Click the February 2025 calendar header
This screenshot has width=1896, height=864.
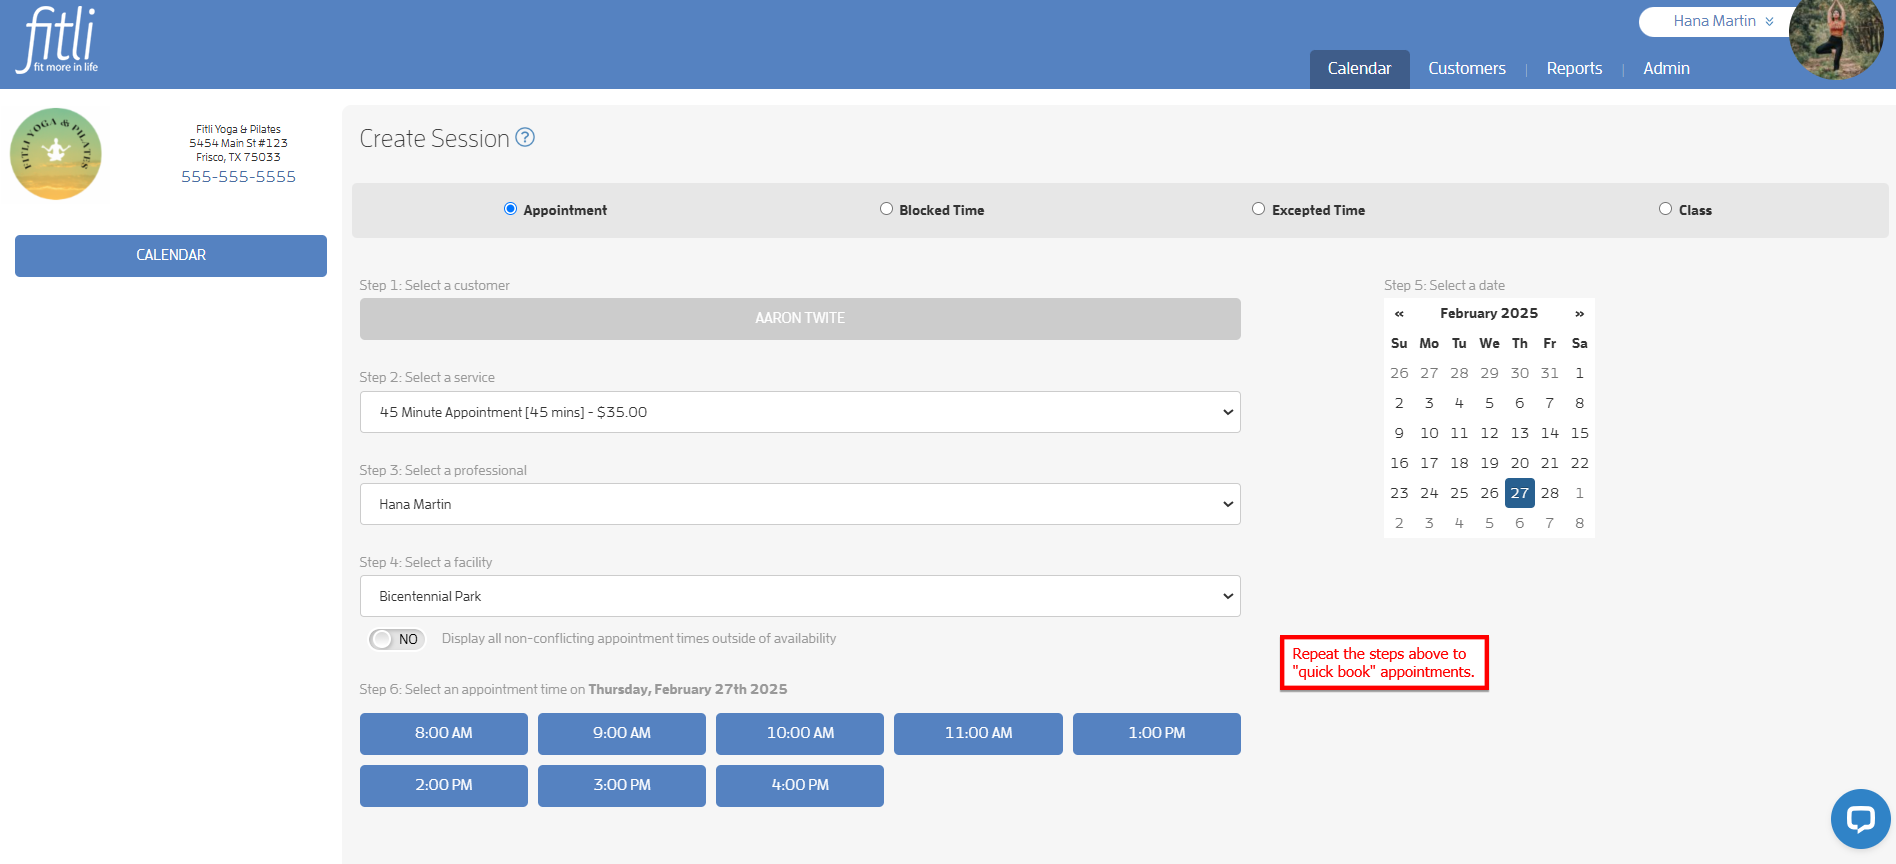1489,313
